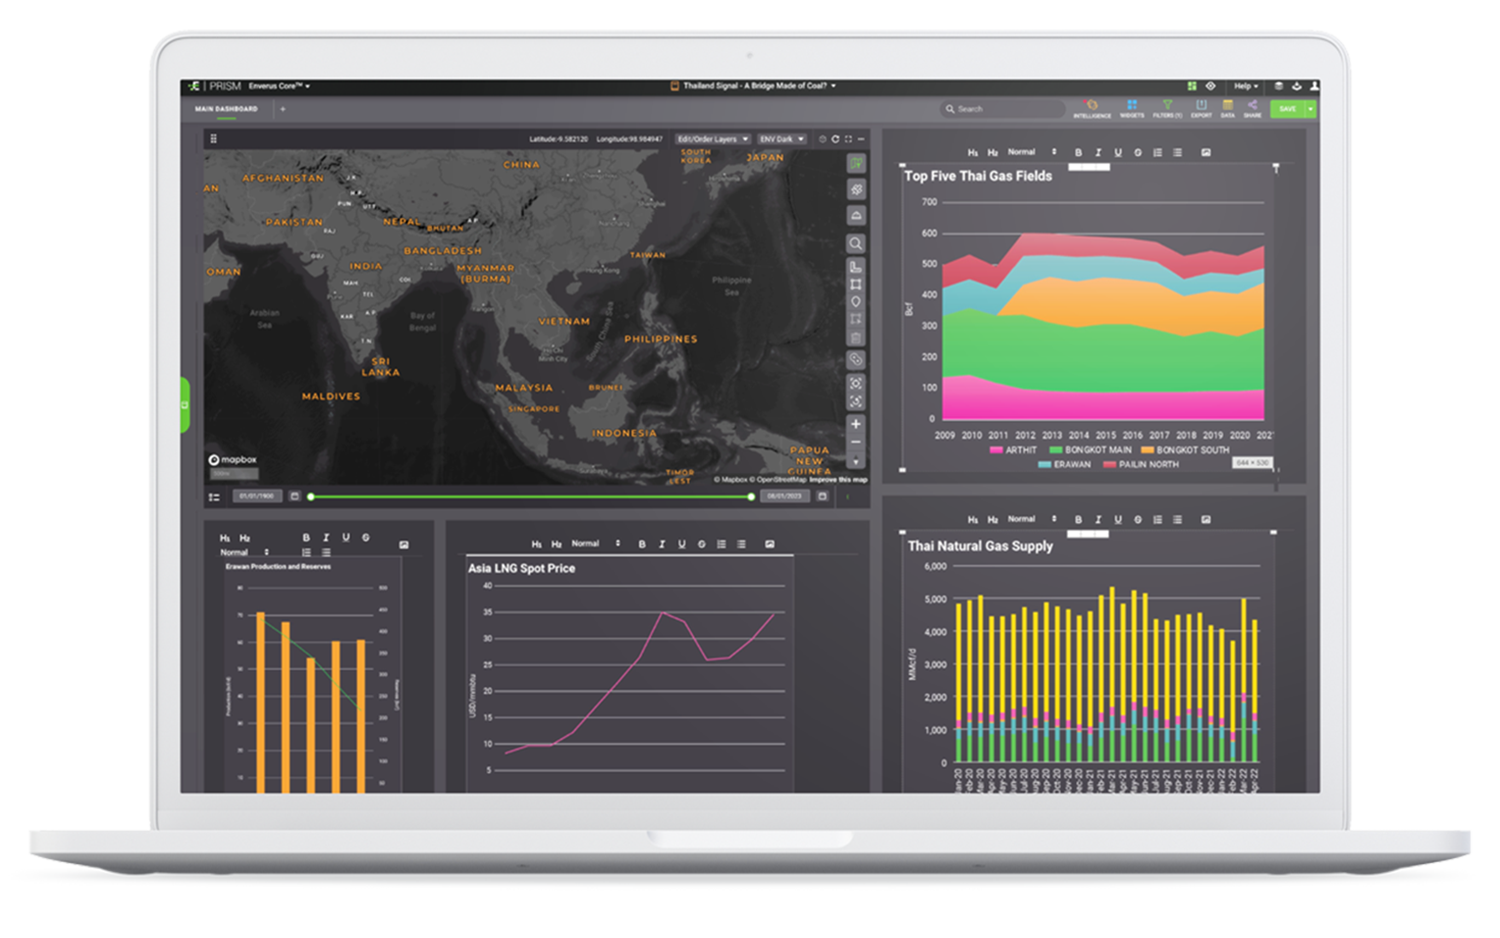Insert image in Top Five Thai Gas Fields editor
Image resolution: width=1500 pixels, height=938 pixels.
pos(1206,153)
